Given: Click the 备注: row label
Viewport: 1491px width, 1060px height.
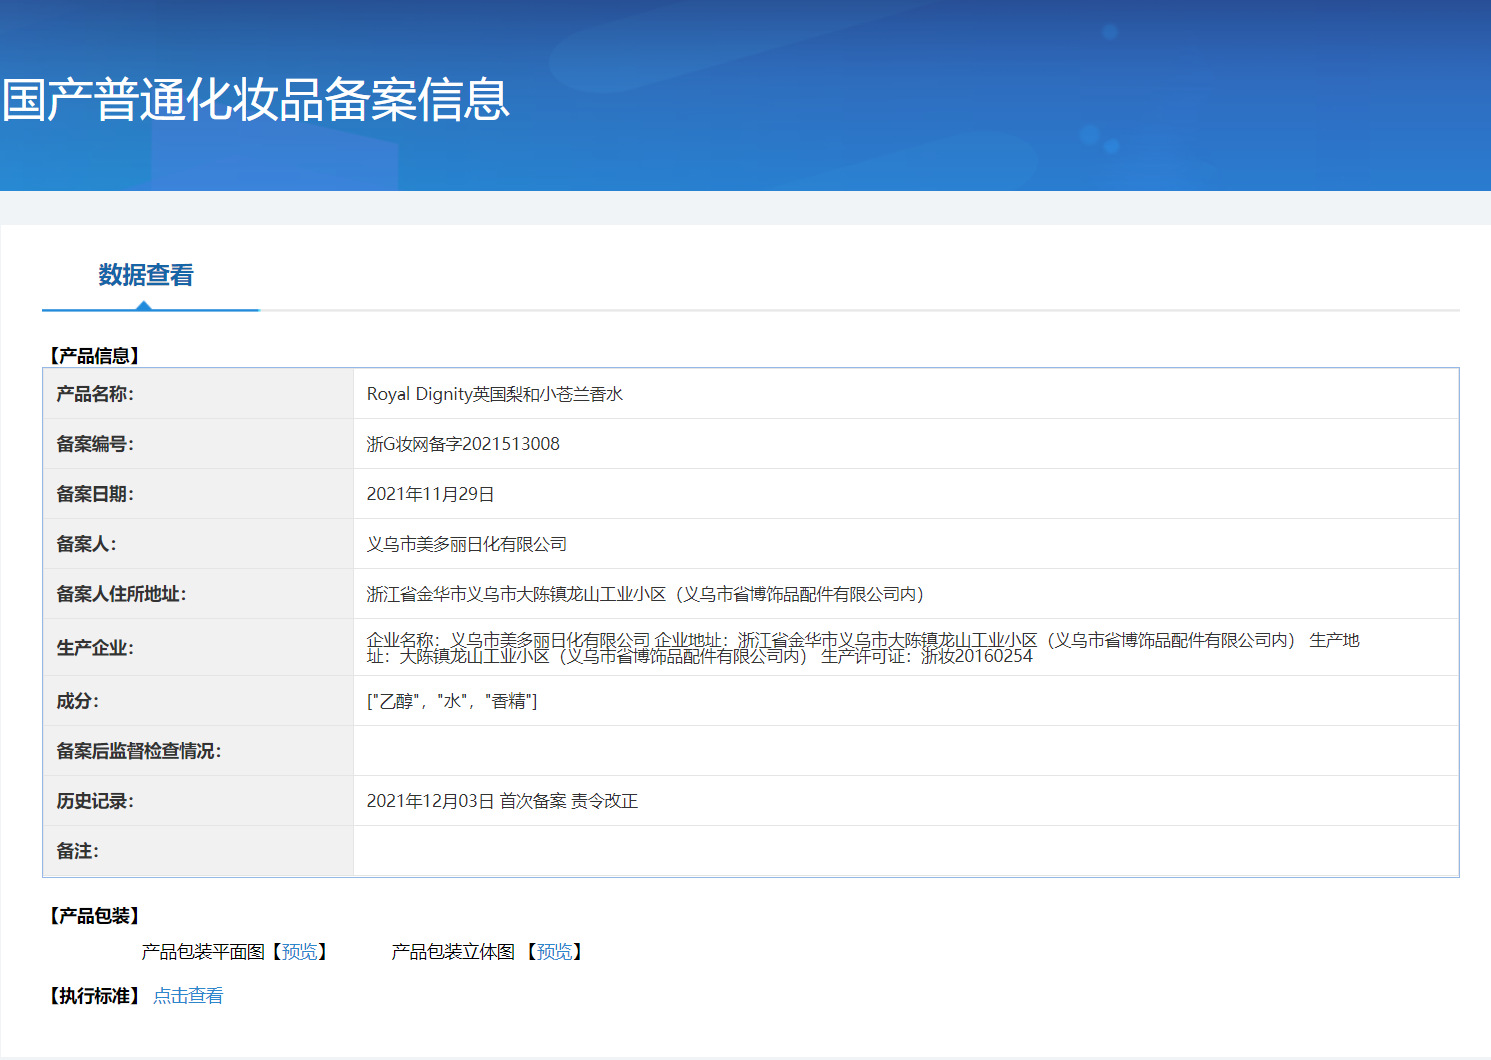Looking at the screenshot, I should pyautogui.click(x=77, y=851).
